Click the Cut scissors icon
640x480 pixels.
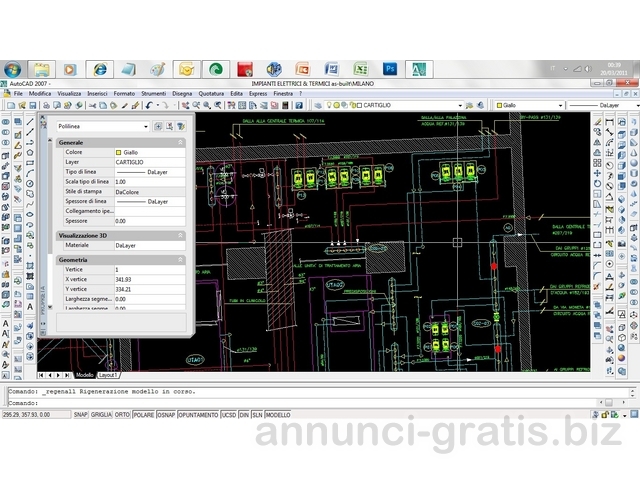point(93,105)
